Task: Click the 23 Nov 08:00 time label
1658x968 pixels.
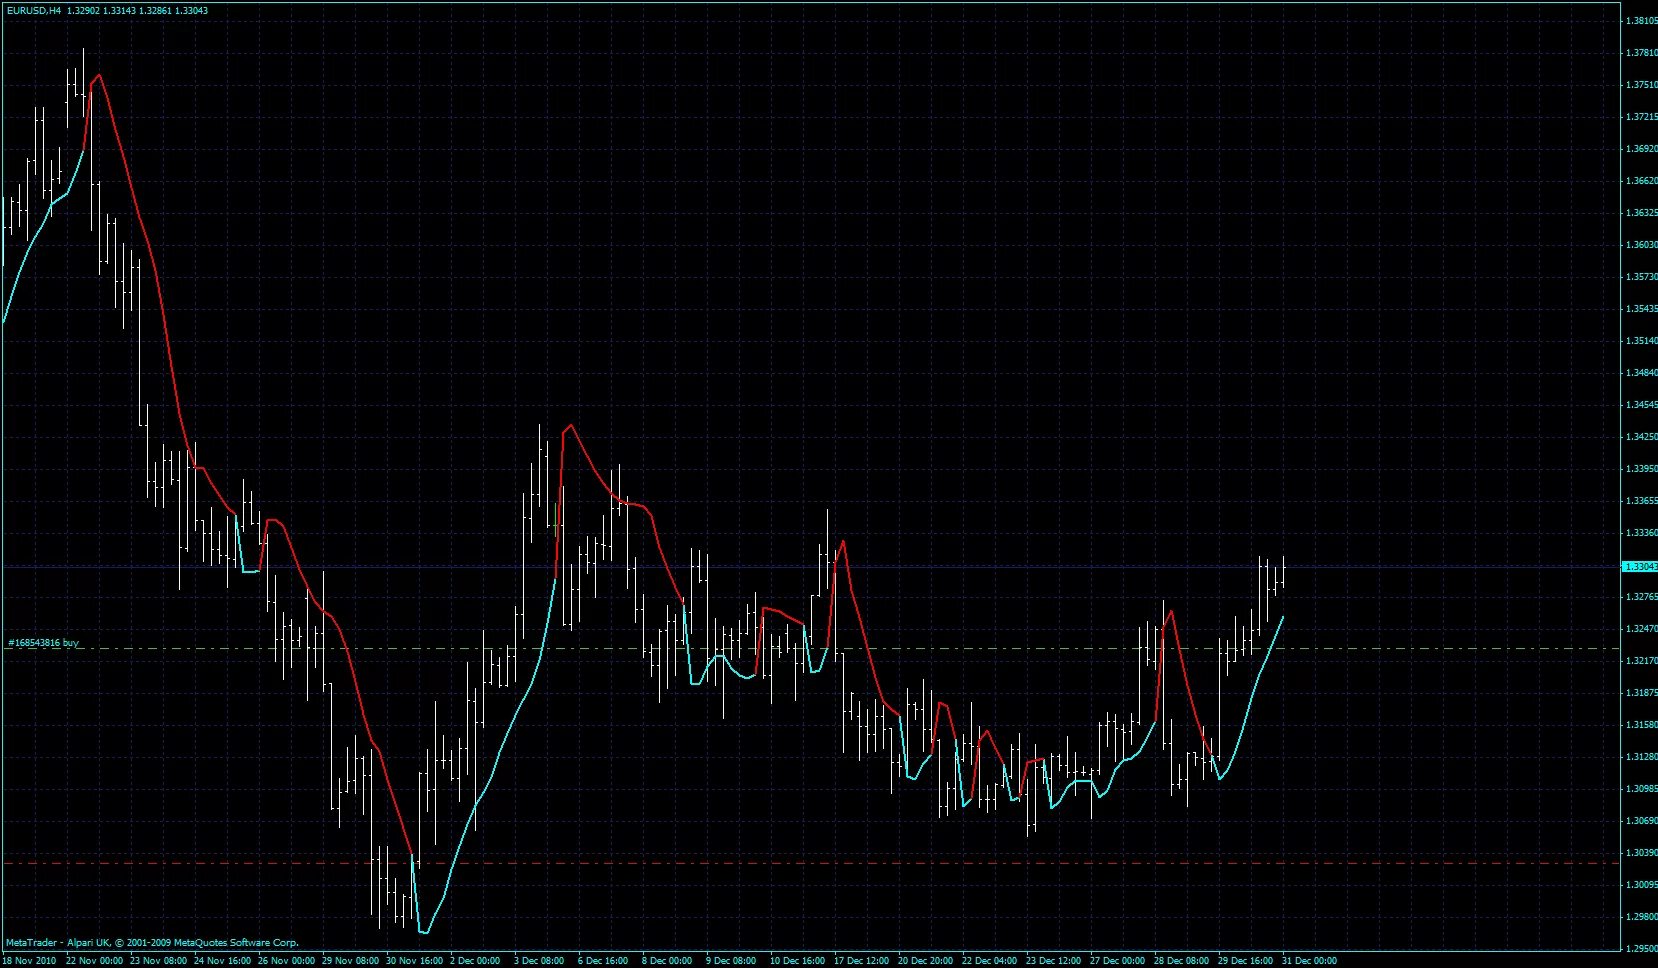Action: pos(158,961)
